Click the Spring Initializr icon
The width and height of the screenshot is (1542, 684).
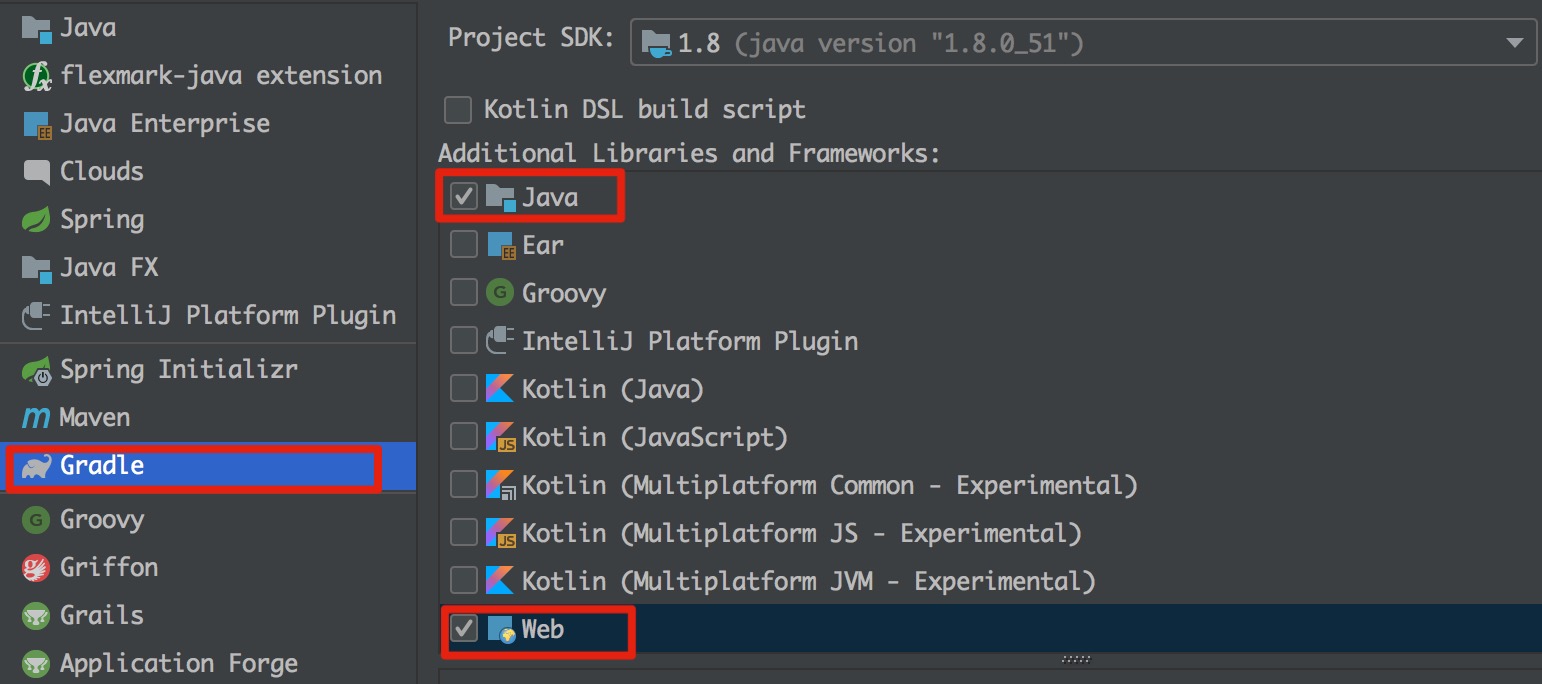click(x=36, y=370)
